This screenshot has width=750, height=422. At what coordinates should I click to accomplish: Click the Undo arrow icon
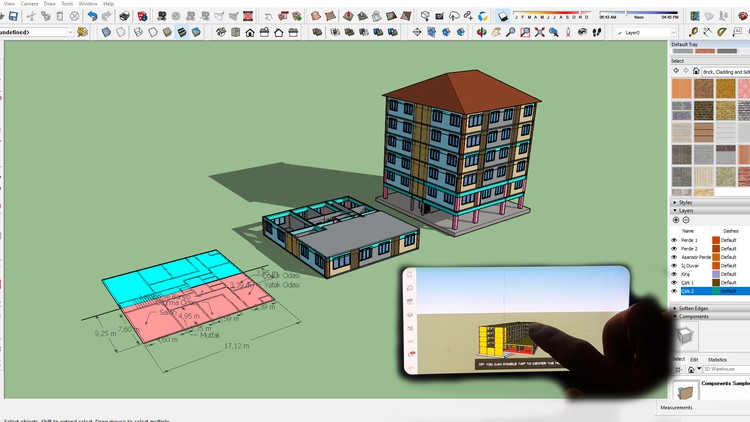click(x=91, y=17)
